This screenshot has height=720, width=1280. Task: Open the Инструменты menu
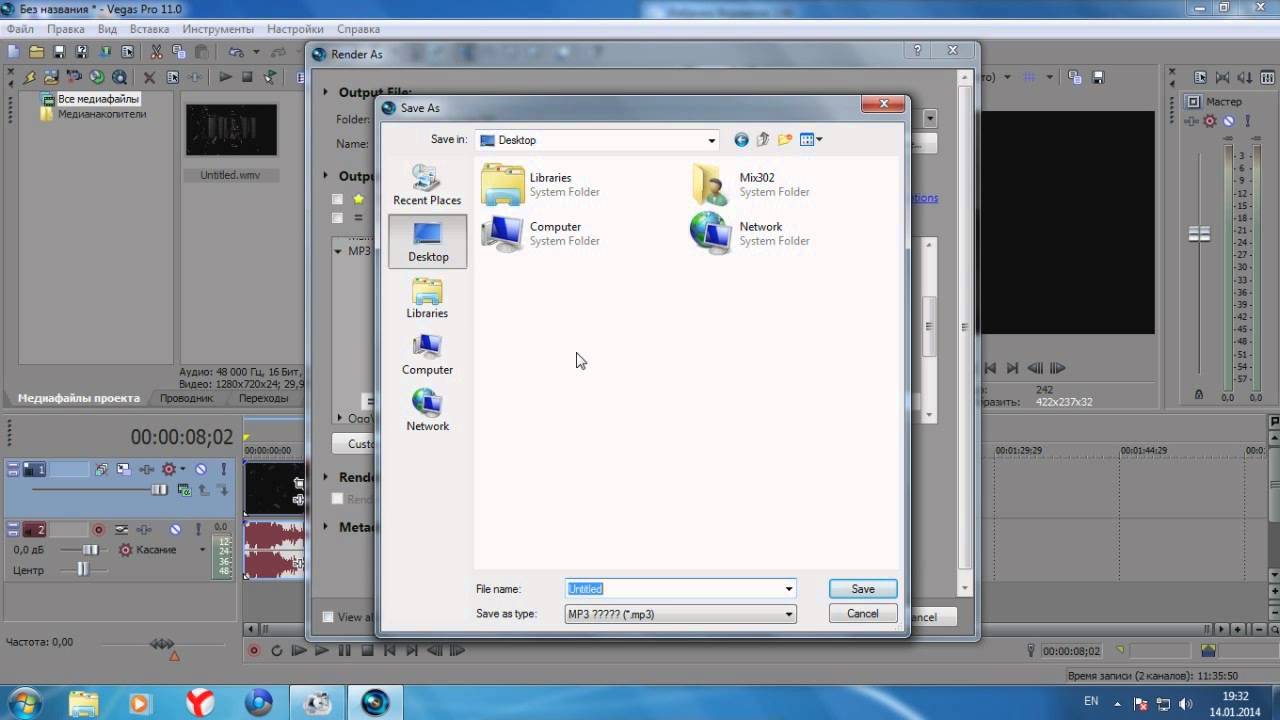[218, 29]
